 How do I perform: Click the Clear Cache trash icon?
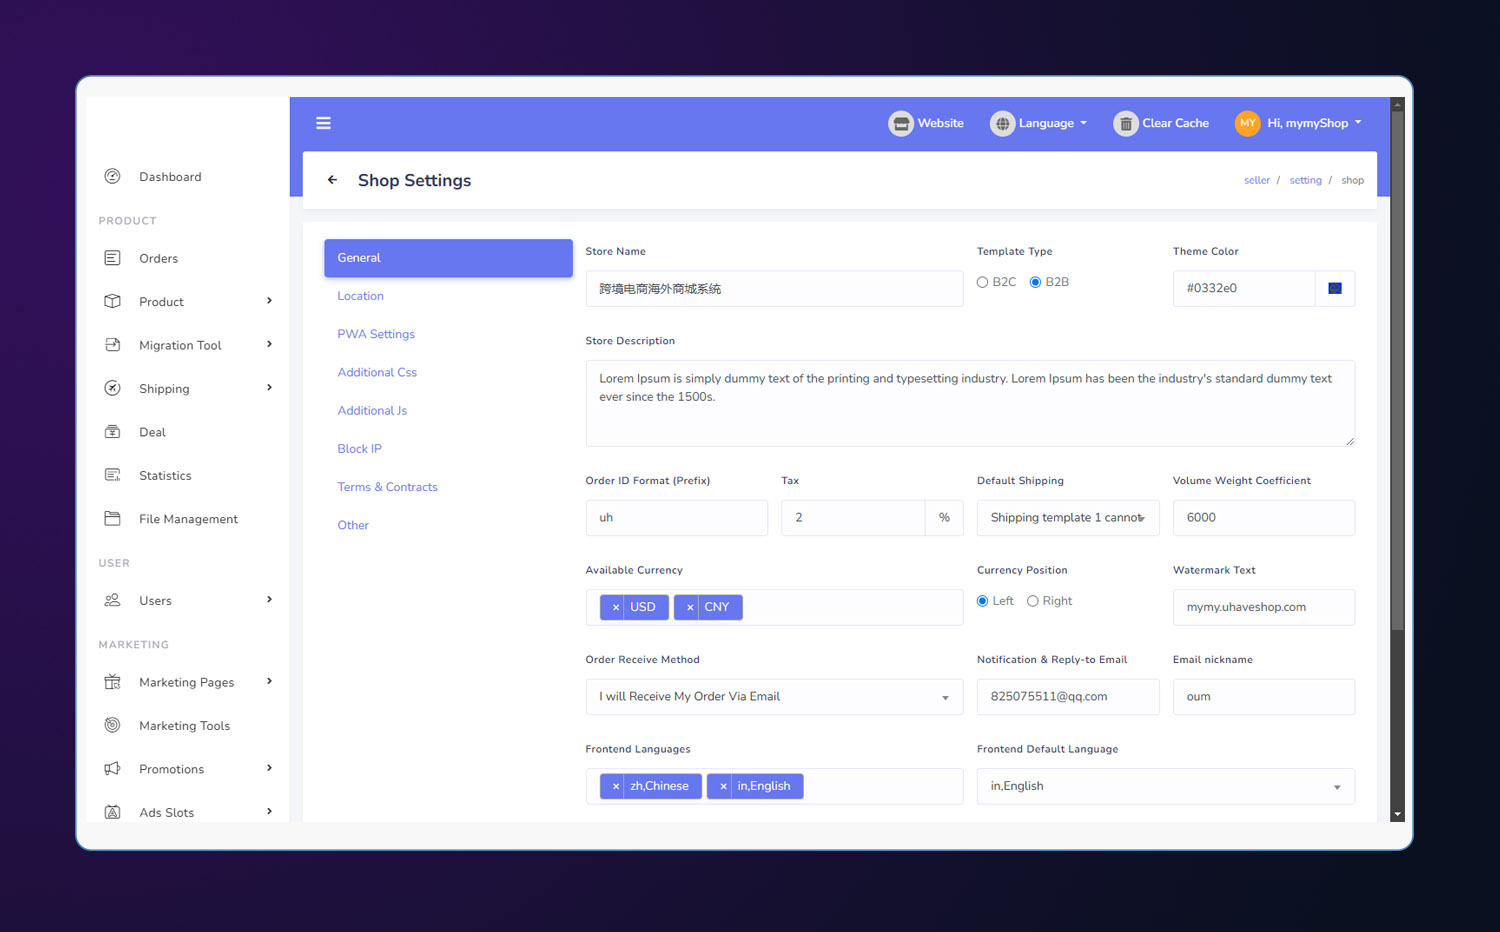[x=1126, y=124]
